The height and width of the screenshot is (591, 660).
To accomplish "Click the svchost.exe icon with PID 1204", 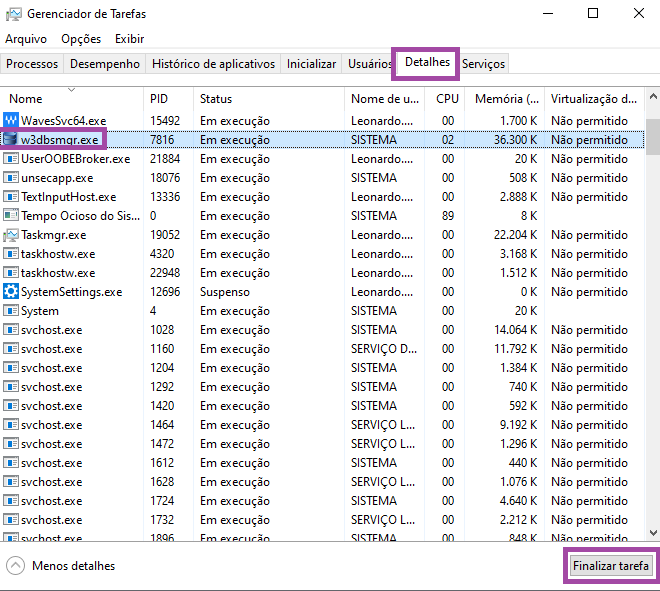I will pos(11,367).
